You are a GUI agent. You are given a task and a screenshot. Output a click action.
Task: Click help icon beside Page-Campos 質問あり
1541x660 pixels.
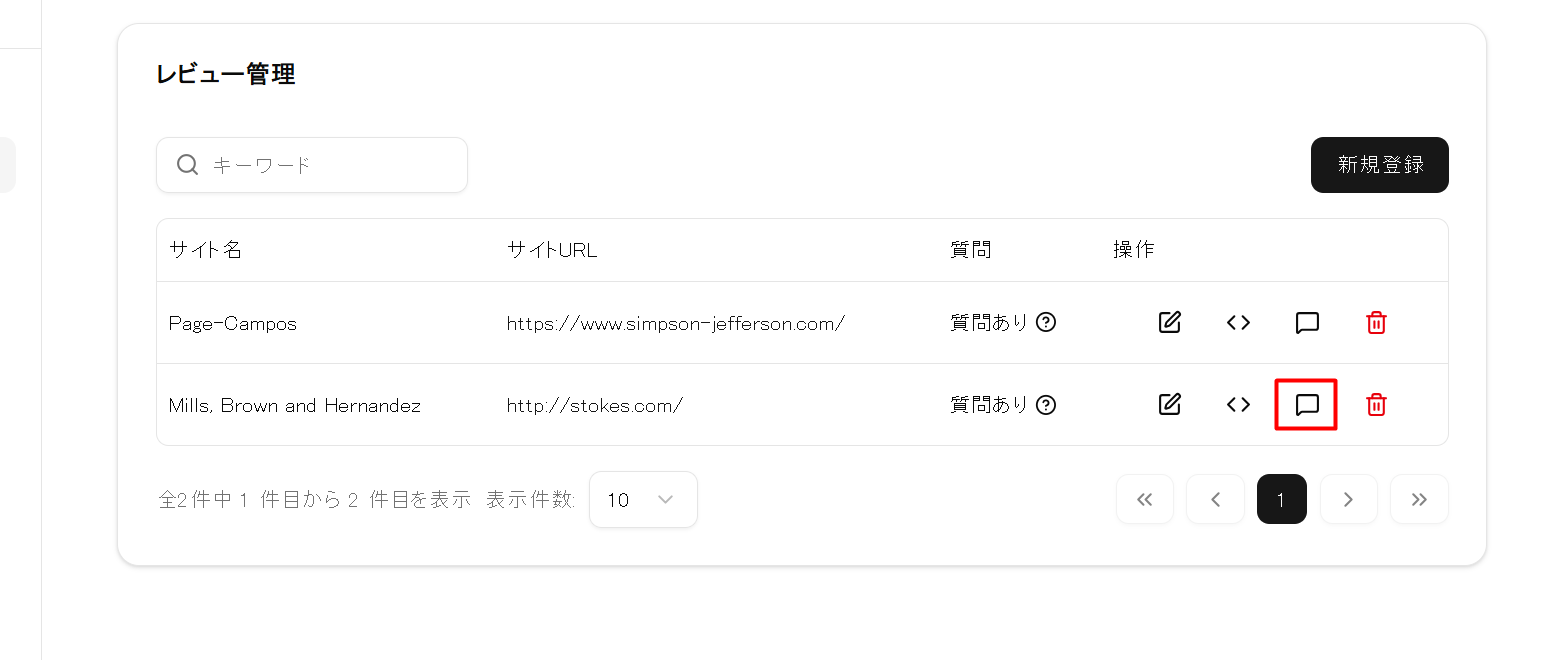point(1046,323)
